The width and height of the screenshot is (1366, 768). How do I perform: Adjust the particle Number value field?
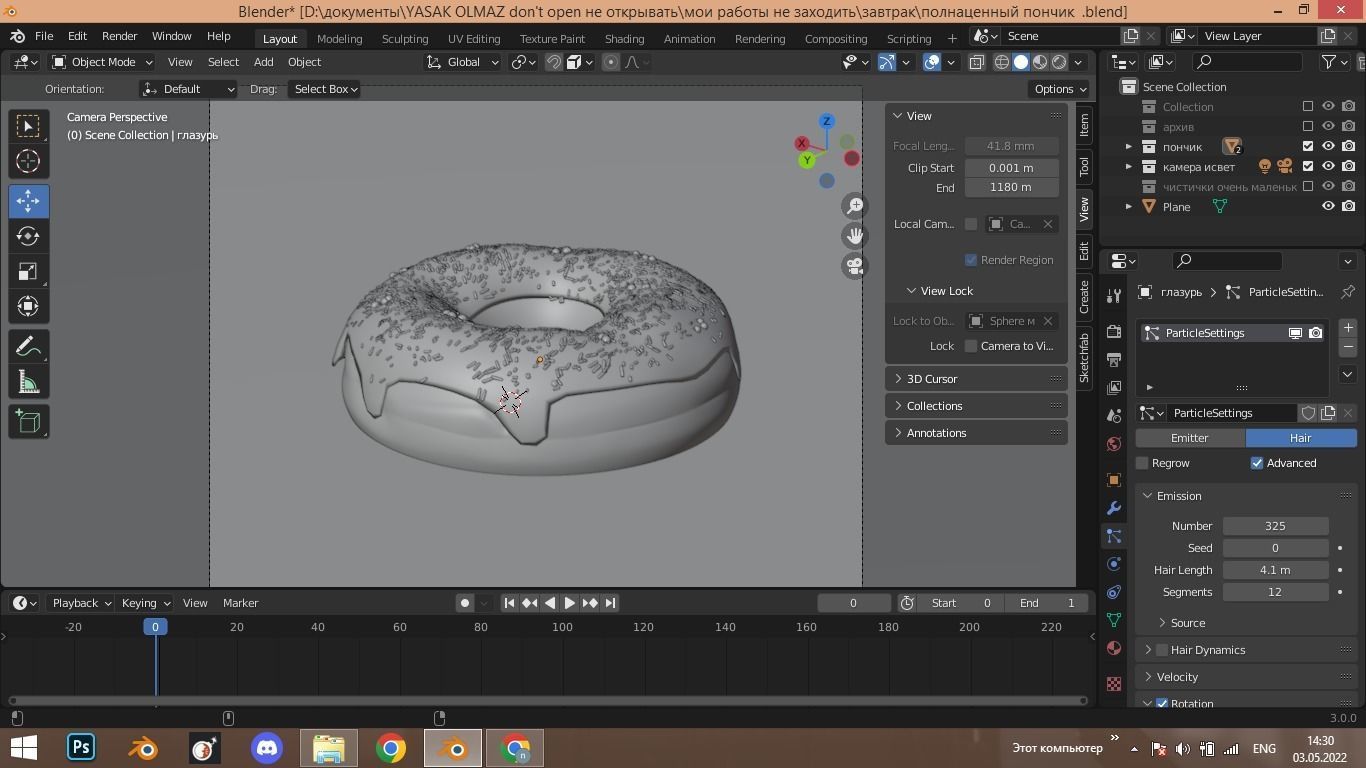pos(1275,526)
